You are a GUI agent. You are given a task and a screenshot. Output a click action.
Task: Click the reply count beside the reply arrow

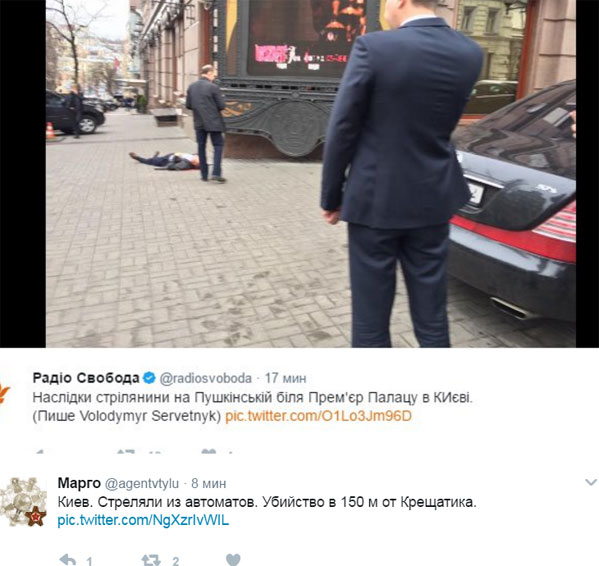[89, 561]
